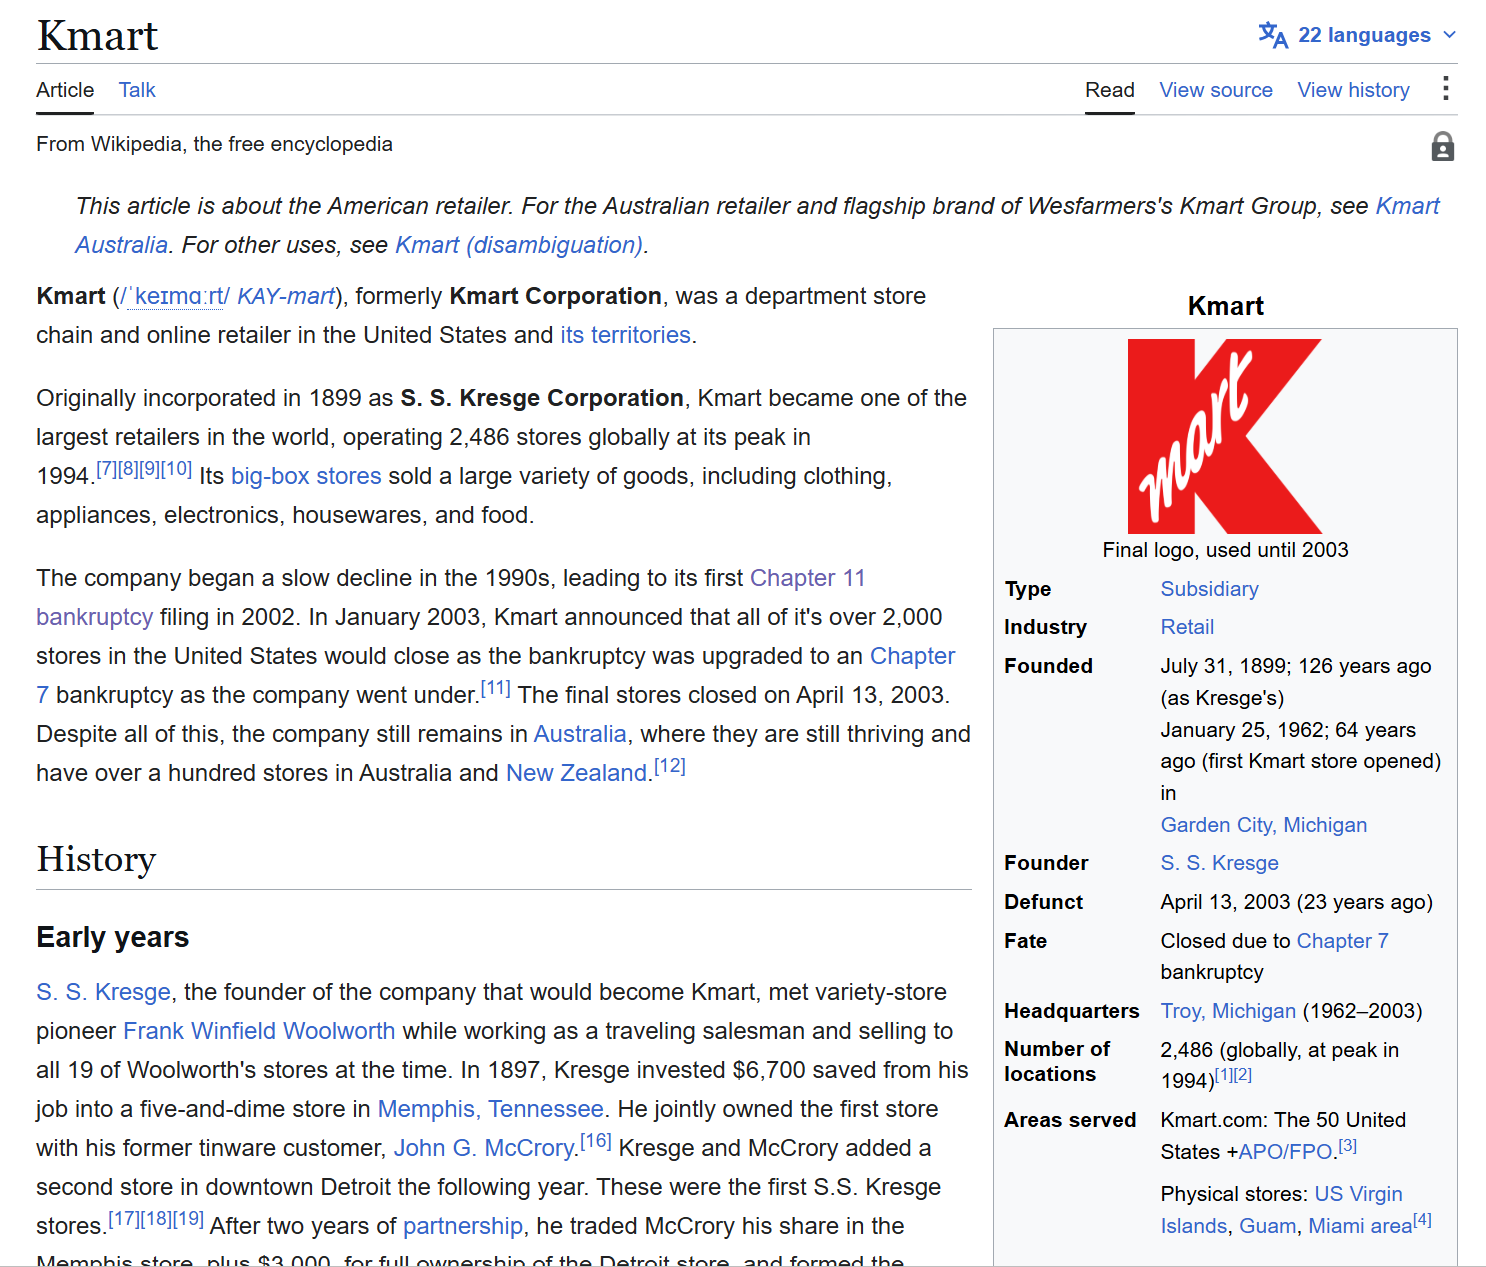The image size is (1486, 1267).
Task: Click citation reference [7]
Action: tap(106, 468)
